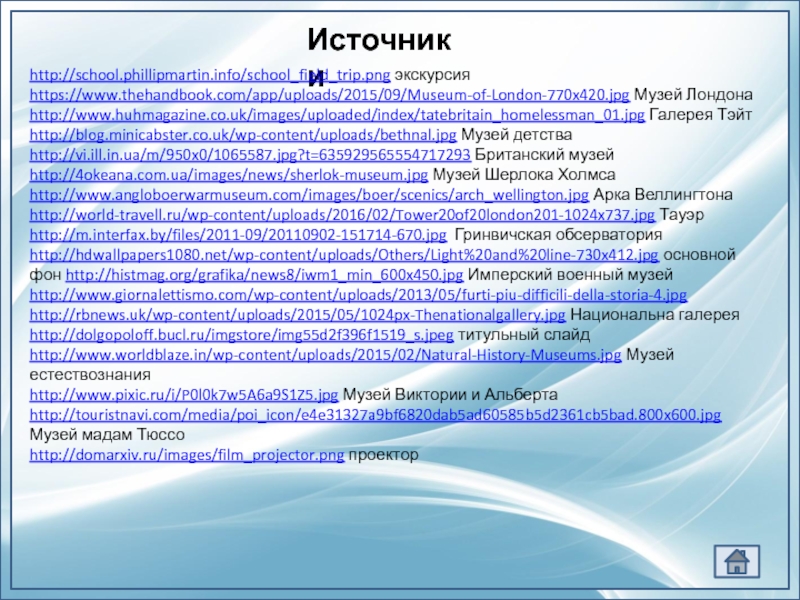Click the text Британский музей
Image resolution: width=800 pixels, height=600 pixels.
[544, 155]
